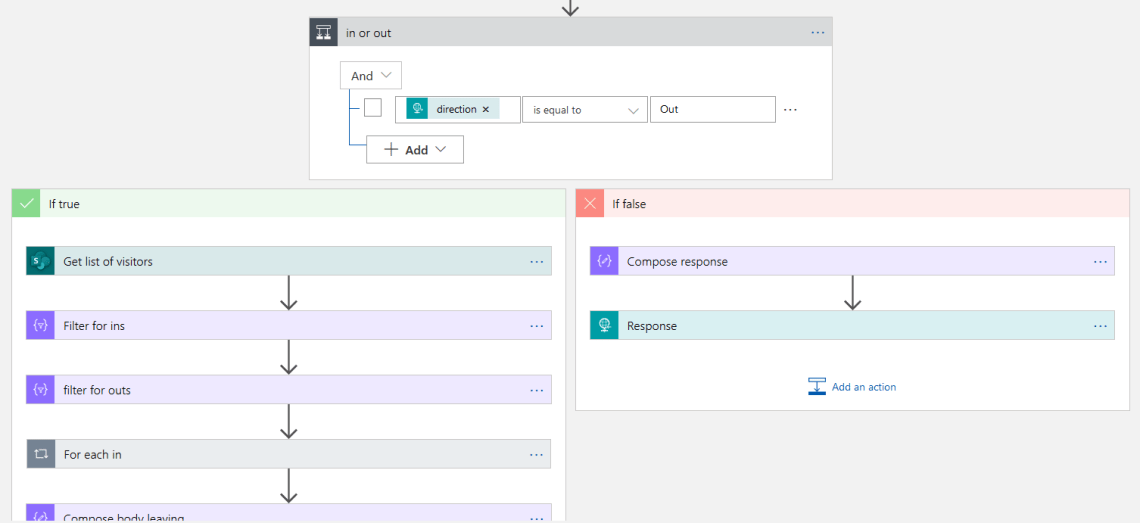
Task: Click the value field containing 'Out'
Action: click(712, 109)
